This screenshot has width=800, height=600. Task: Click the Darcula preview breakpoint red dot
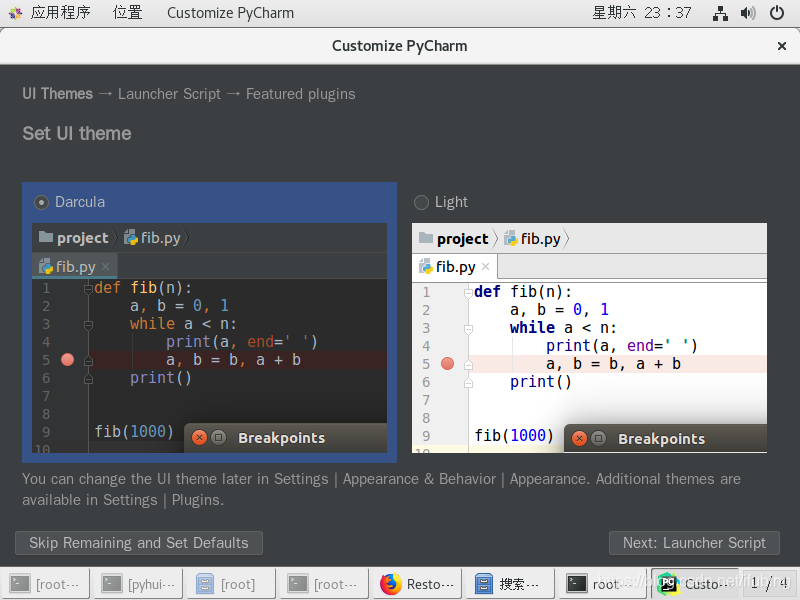pyautogui.click(x=67, y=360)
